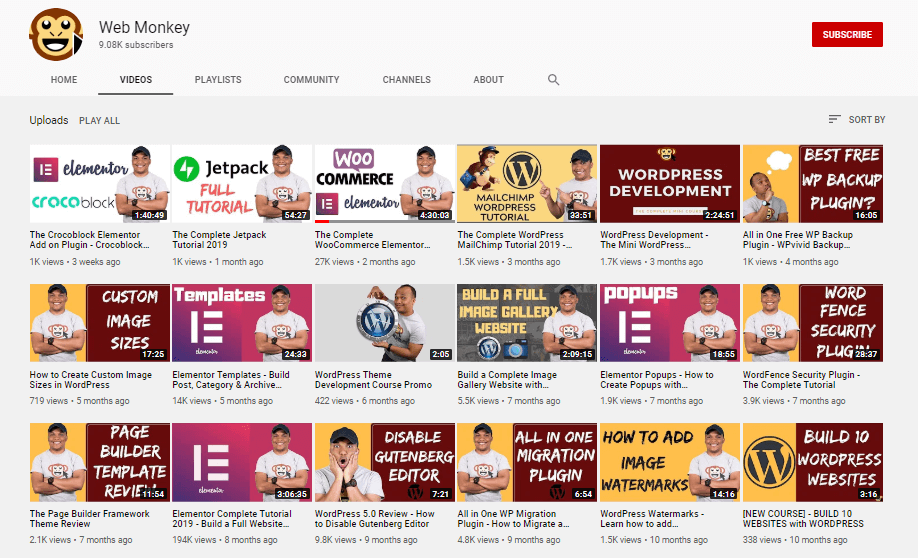This screenshot has width=918, height=558.
Task: Open the Page Builder Template Review thumbnail
Action: click(x=100, y=462)
